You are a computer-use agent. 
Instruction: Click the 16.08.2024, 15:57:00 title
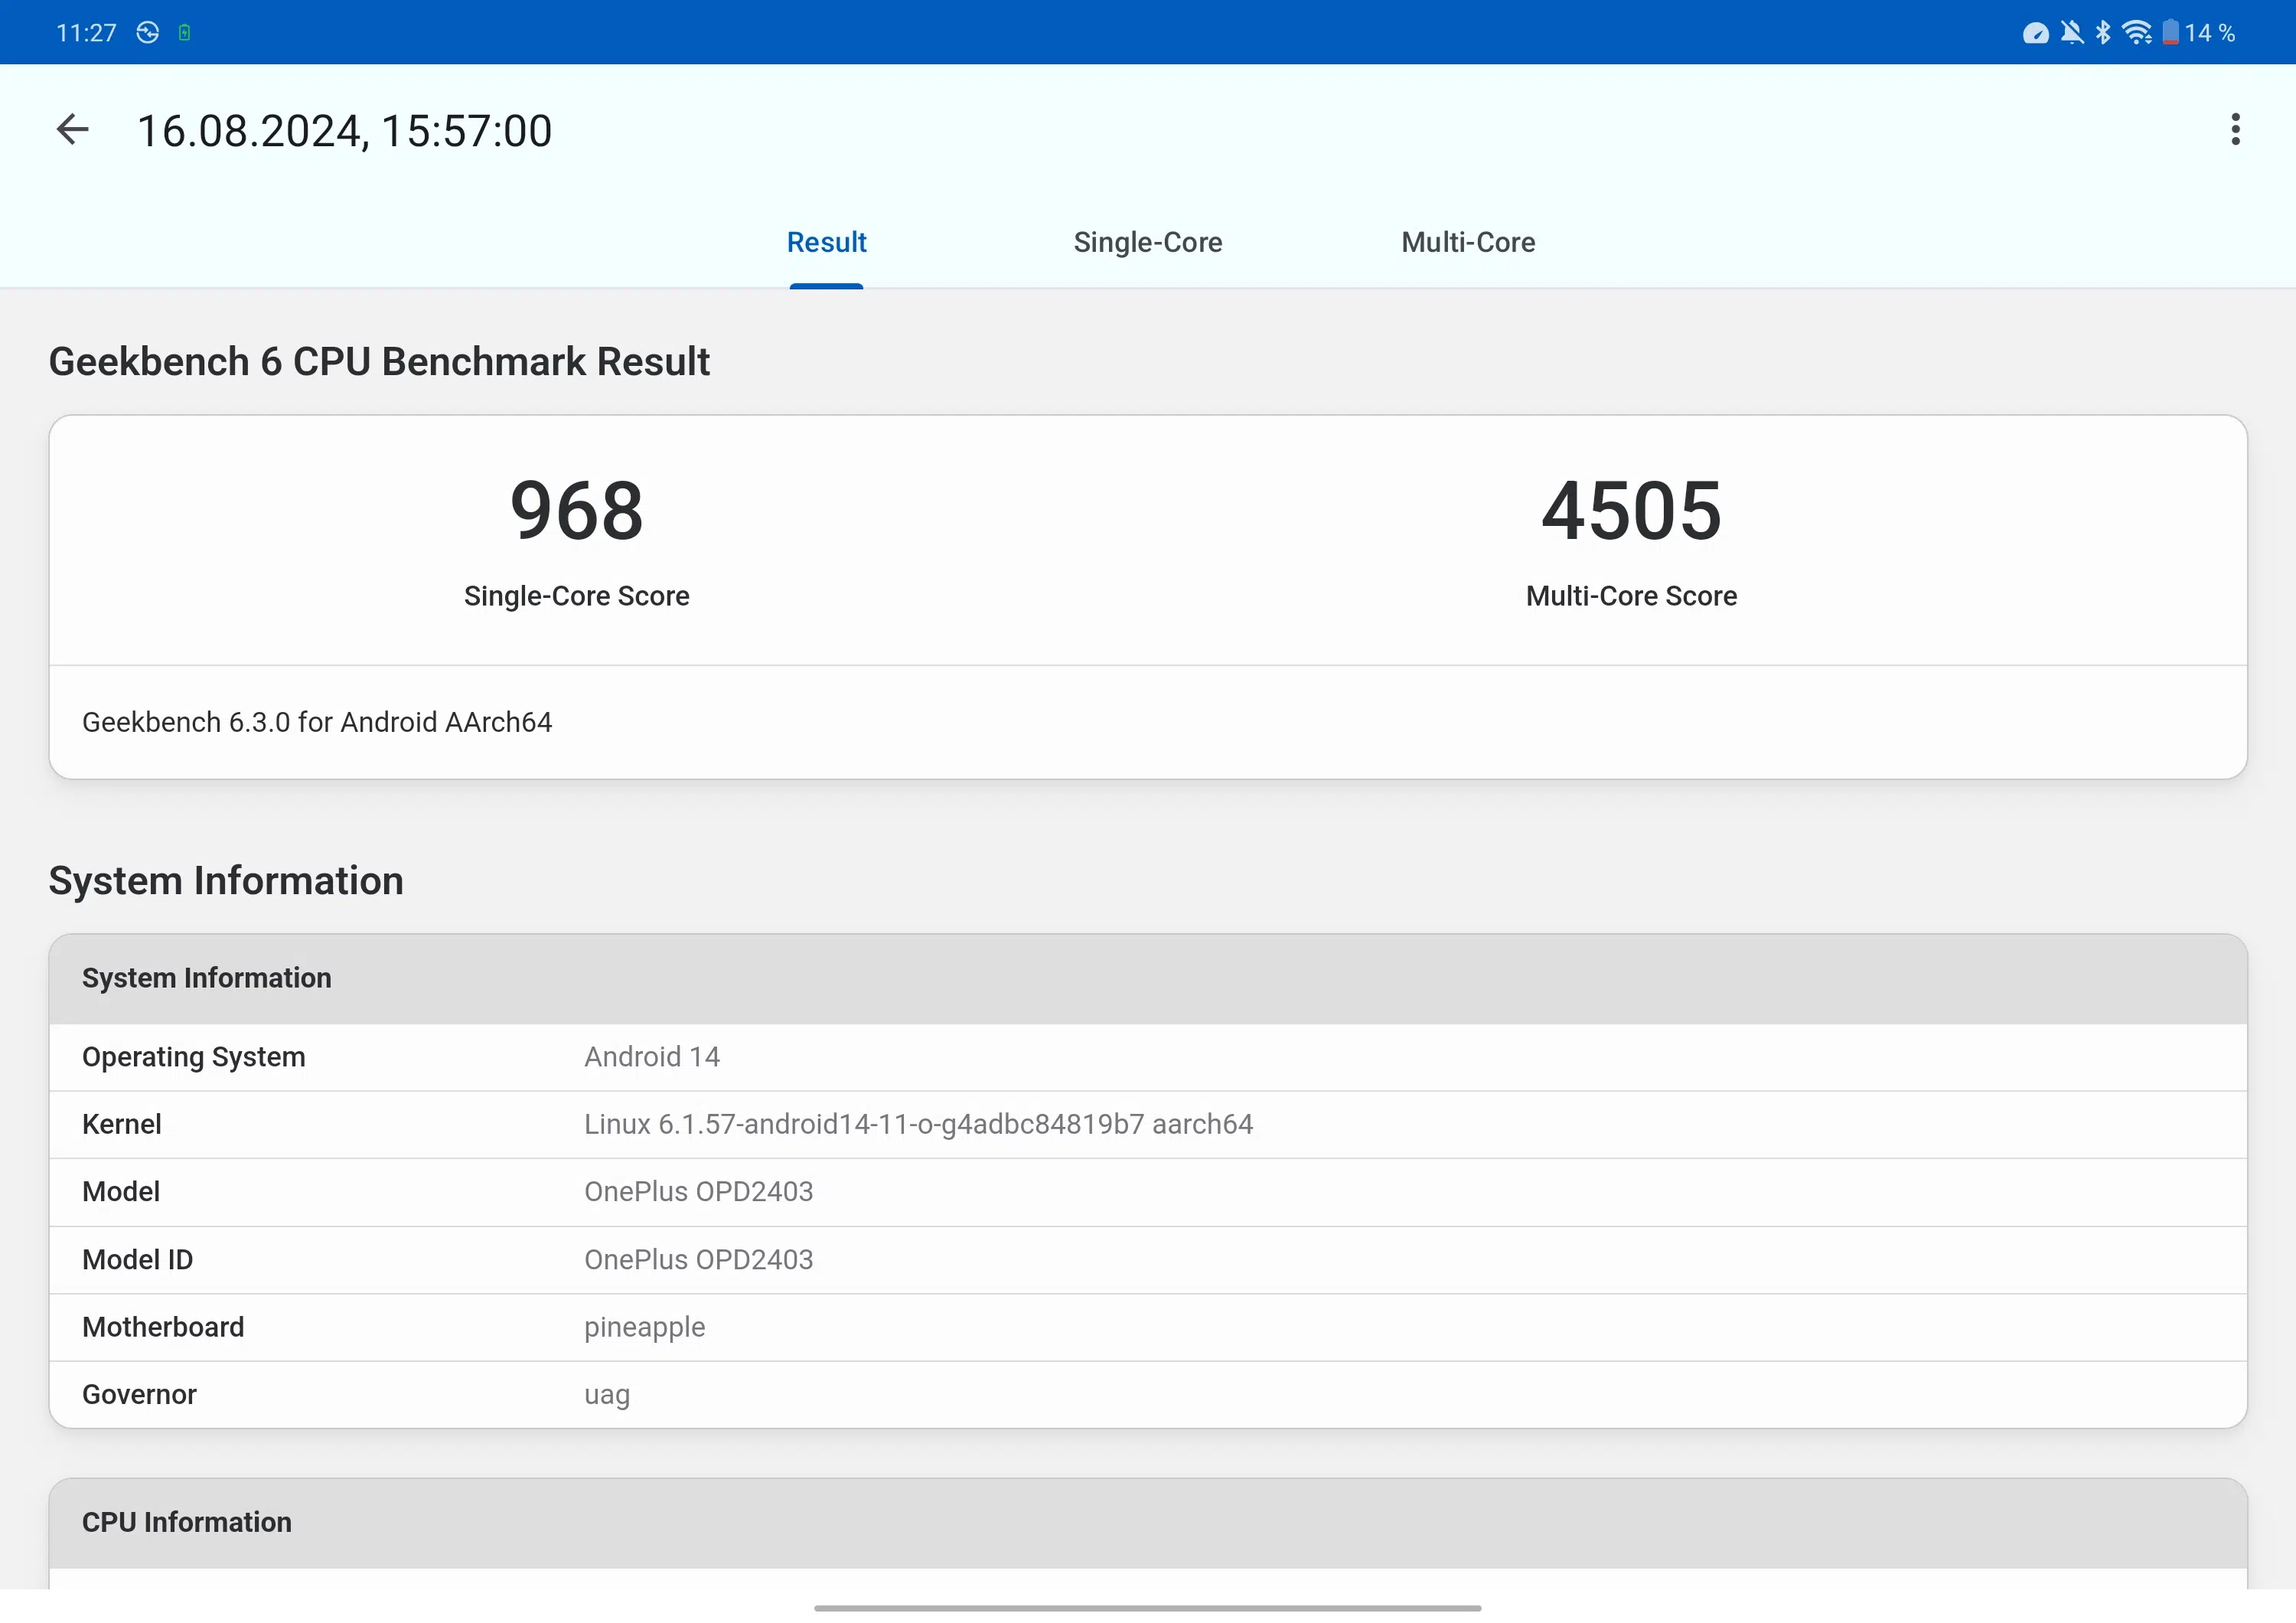344,131
